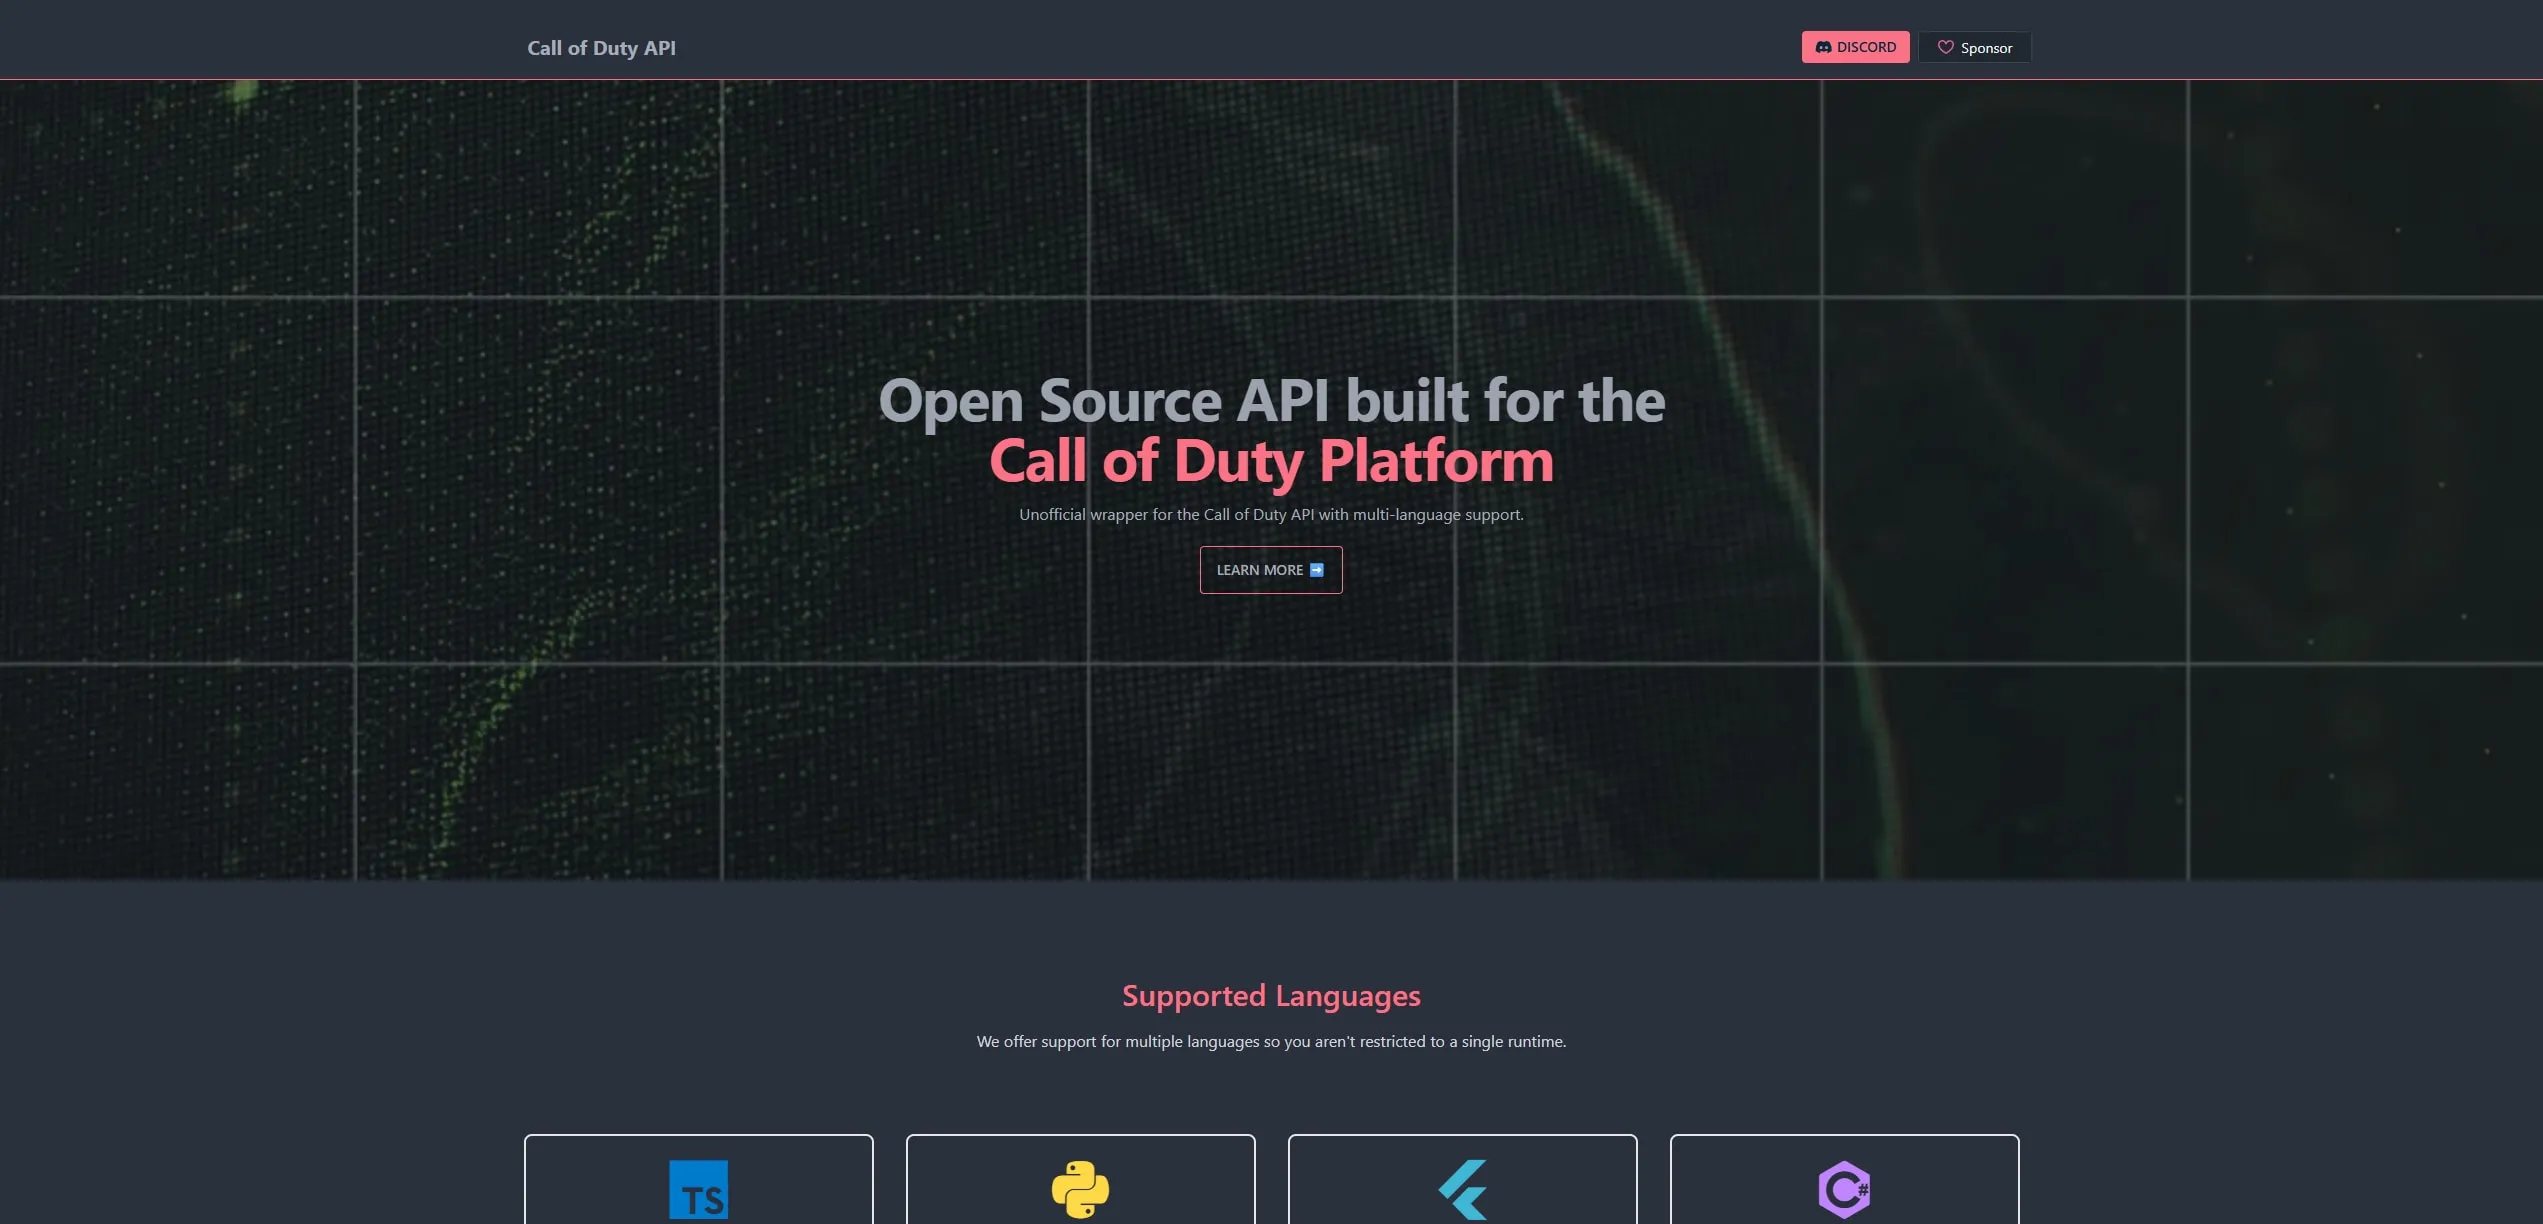The image size is (2543, 1224).
Task: Open the Call of Duty API home link
Action: (x=601, y=48)
